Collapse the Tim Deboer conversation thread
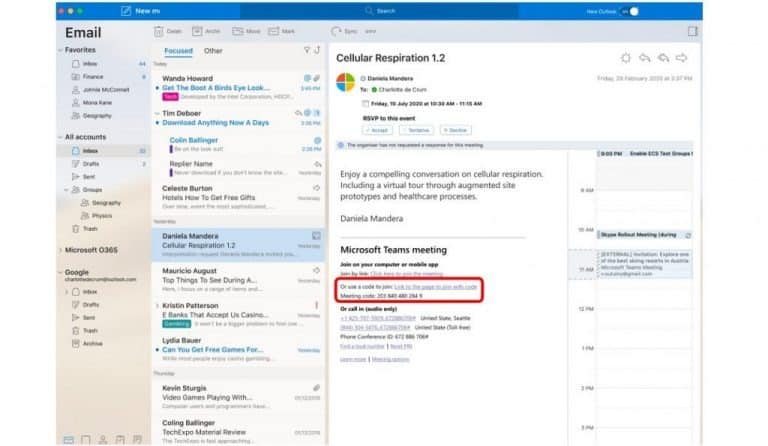 coord(157,113)
